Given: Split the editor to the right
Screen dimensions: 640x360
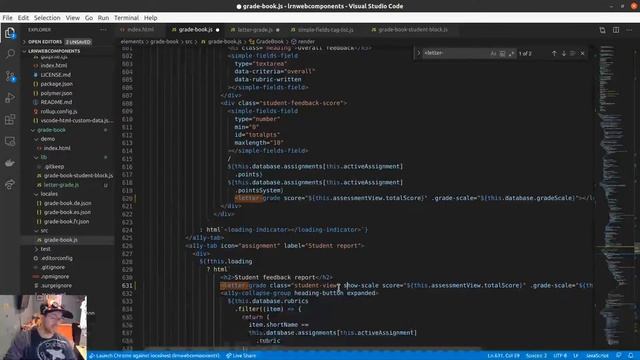Looking at the screenshot, I should coord(616,30).
